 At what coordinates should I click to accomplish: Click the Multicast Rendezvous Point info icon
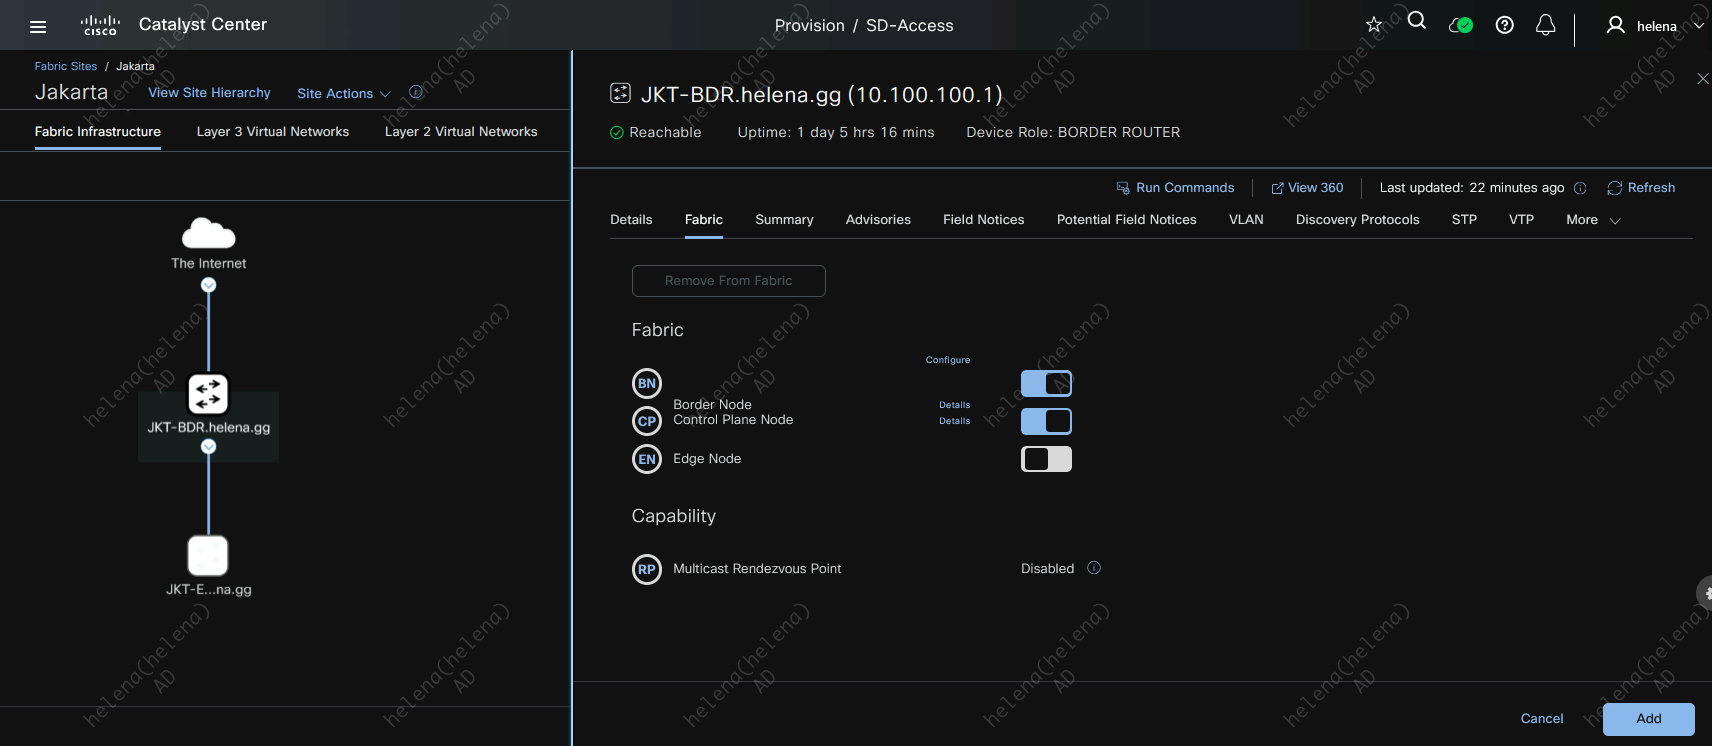[x=1094, y=568]
